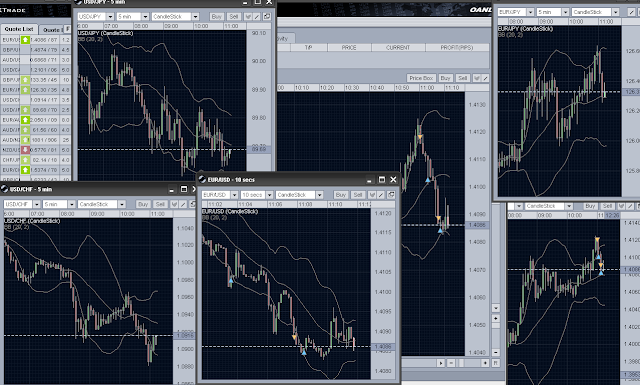Image resolution: width=640 pixels, height=385 pixels.
Task: Select the GBP/USD 1.4874 quote row
Action: click(x=36, y=50)
